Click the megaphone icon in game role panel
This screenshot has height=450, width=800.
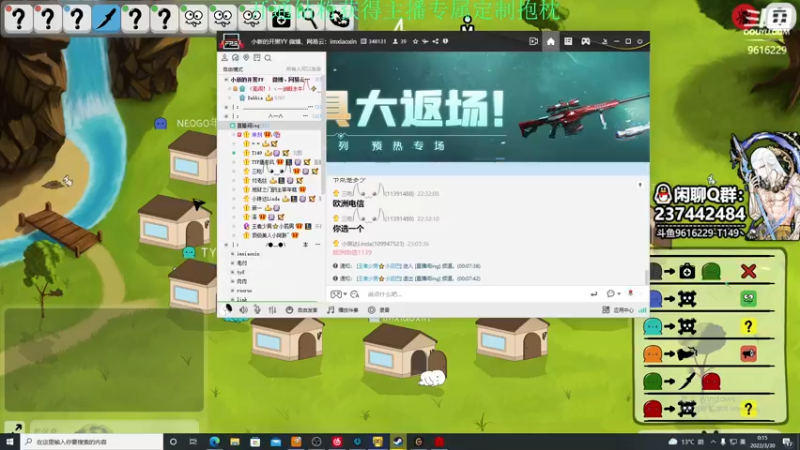pyautogui.click(x=748, y=354)
